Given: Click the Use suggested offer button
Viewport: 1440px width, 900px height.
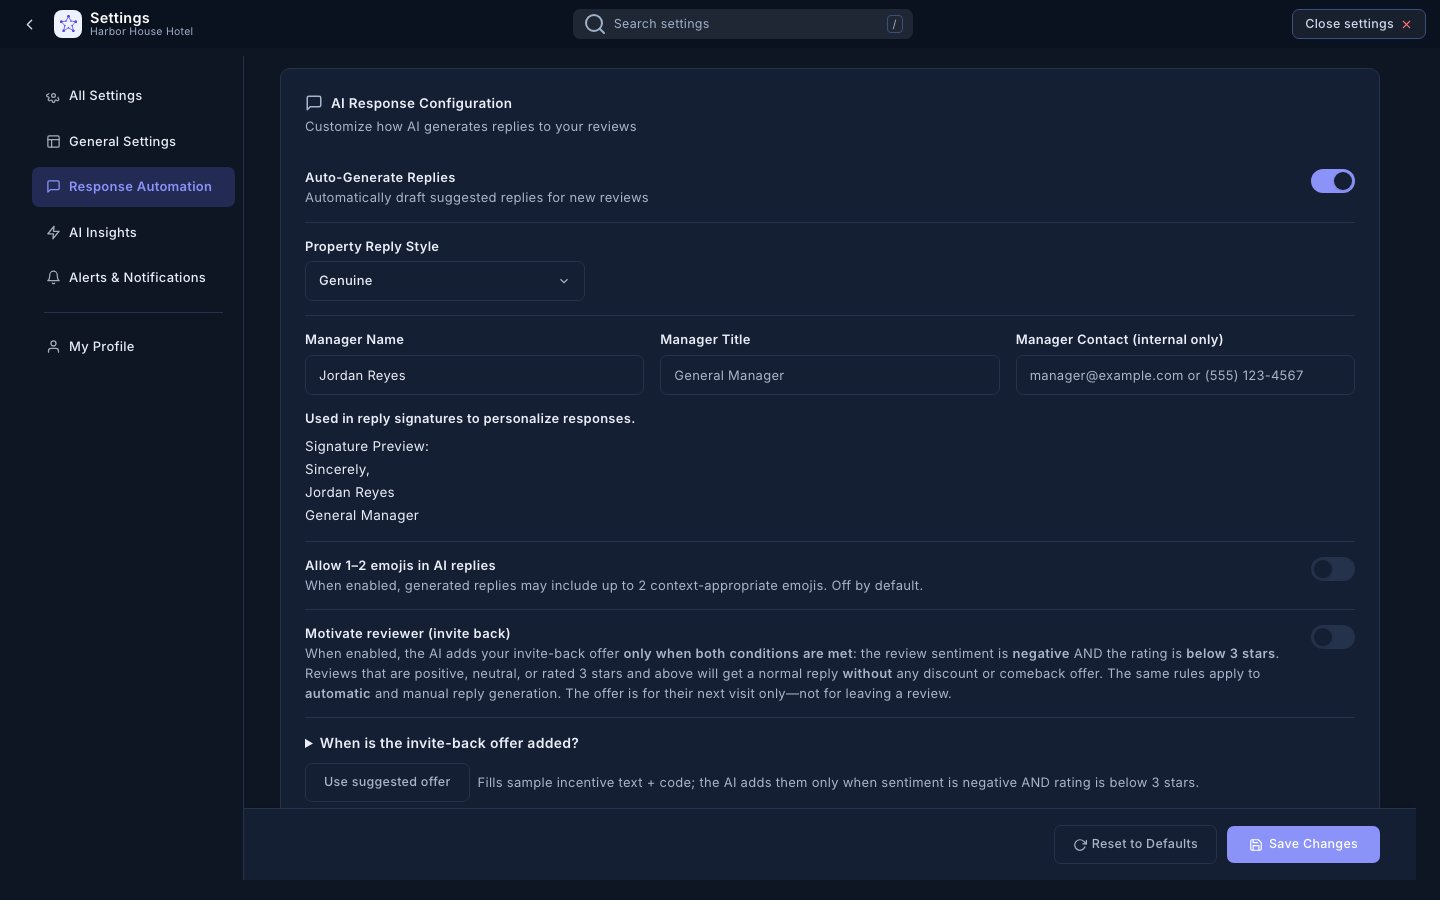Looking at the screenshot, I should pos(387,782).
